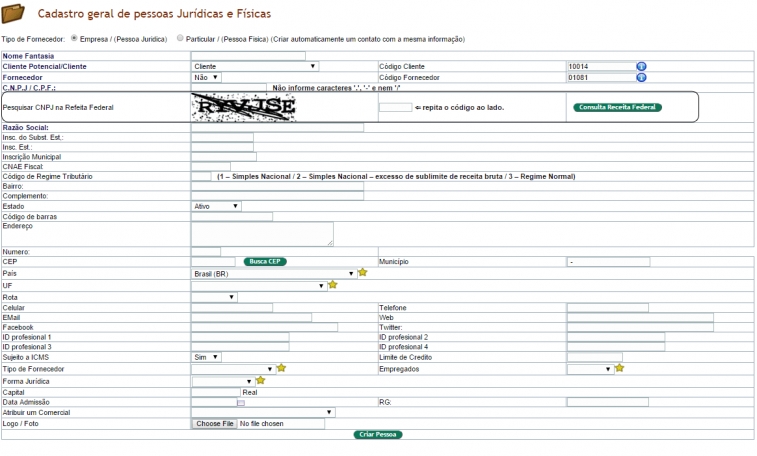Viewport: 757px width, 456px height.
Task: Open the UF dropdown
Action: 259,286
